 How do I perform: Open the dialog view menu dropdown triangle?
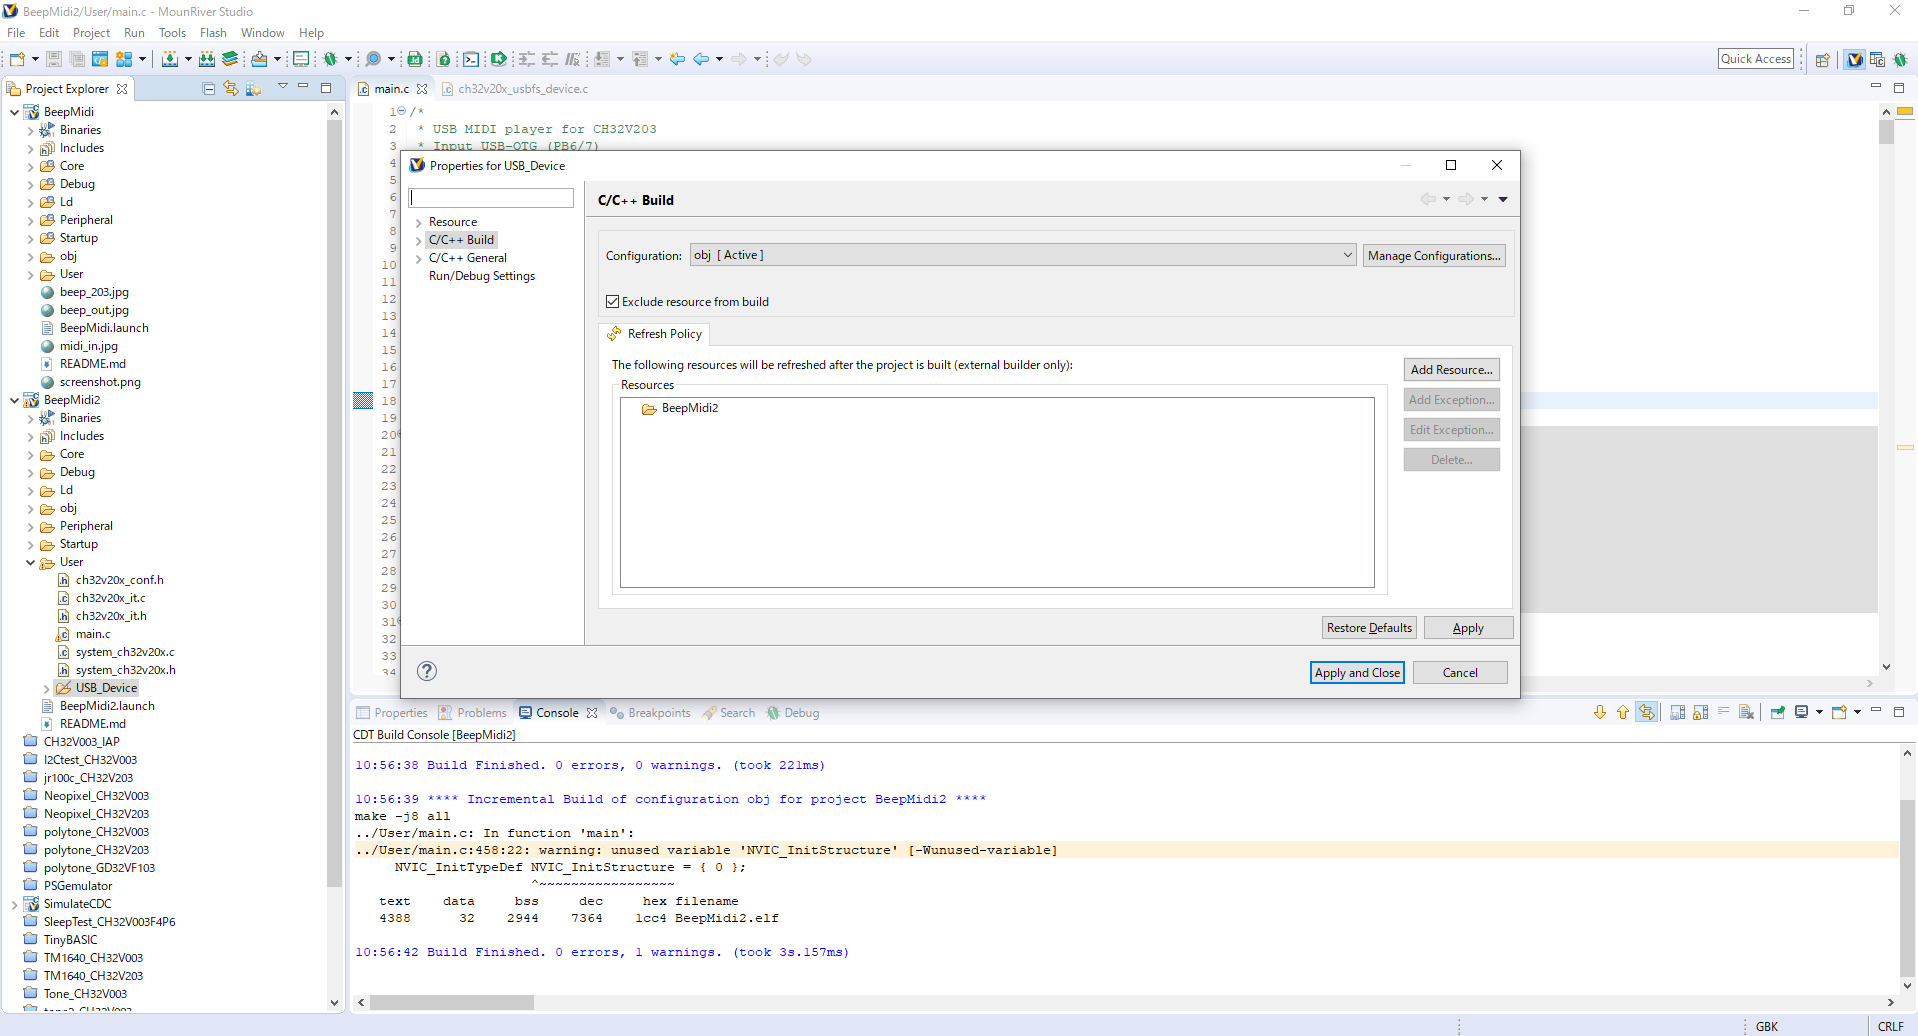(x=1503, y=199)
